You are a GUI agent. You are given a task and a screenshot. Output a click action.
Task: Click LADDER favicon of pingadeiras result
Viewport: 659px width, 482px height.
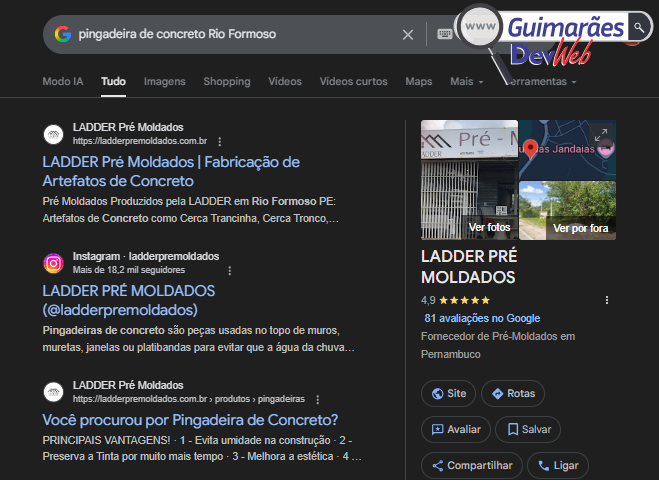[x=53, y=392]
